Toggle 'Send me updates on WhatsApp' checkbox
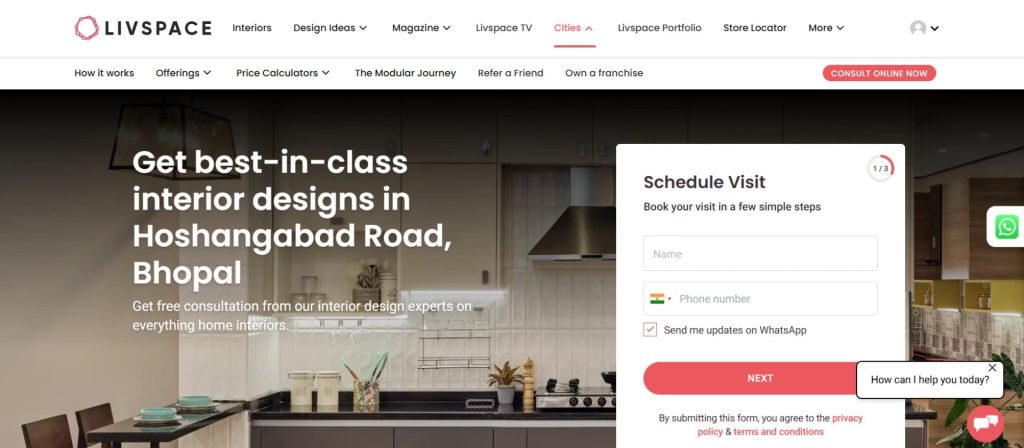The width and height of the screenshot is (1024, 448). (650, 330)
